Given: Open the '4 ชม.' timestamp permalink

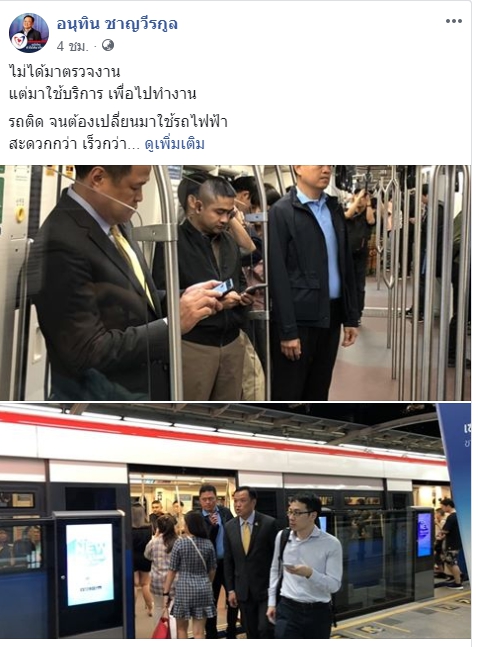Looking at the screenshot, I should point(73,46).
